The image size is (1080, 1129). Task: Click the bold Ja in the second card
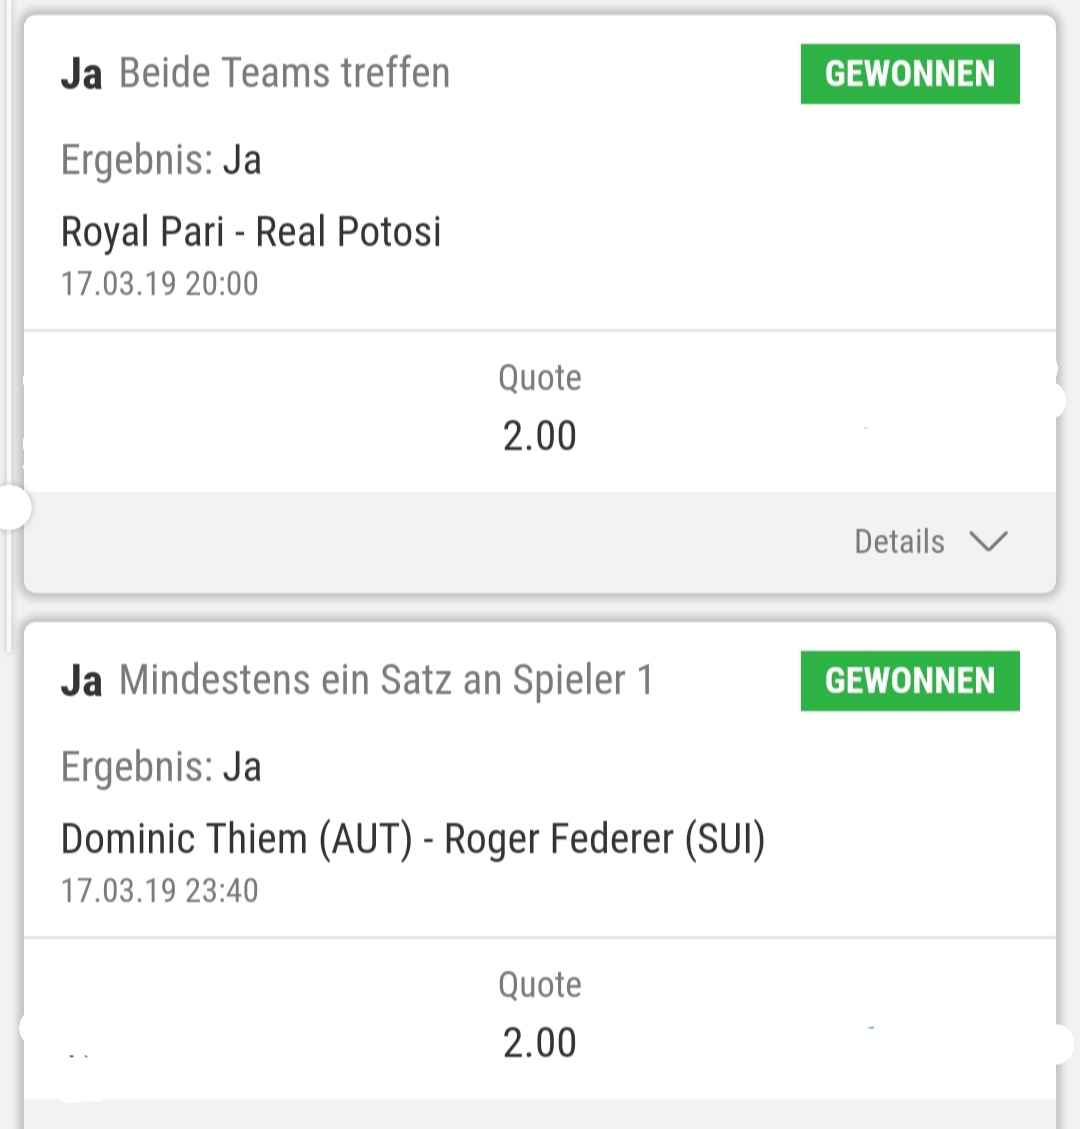(x=81, y=681)
